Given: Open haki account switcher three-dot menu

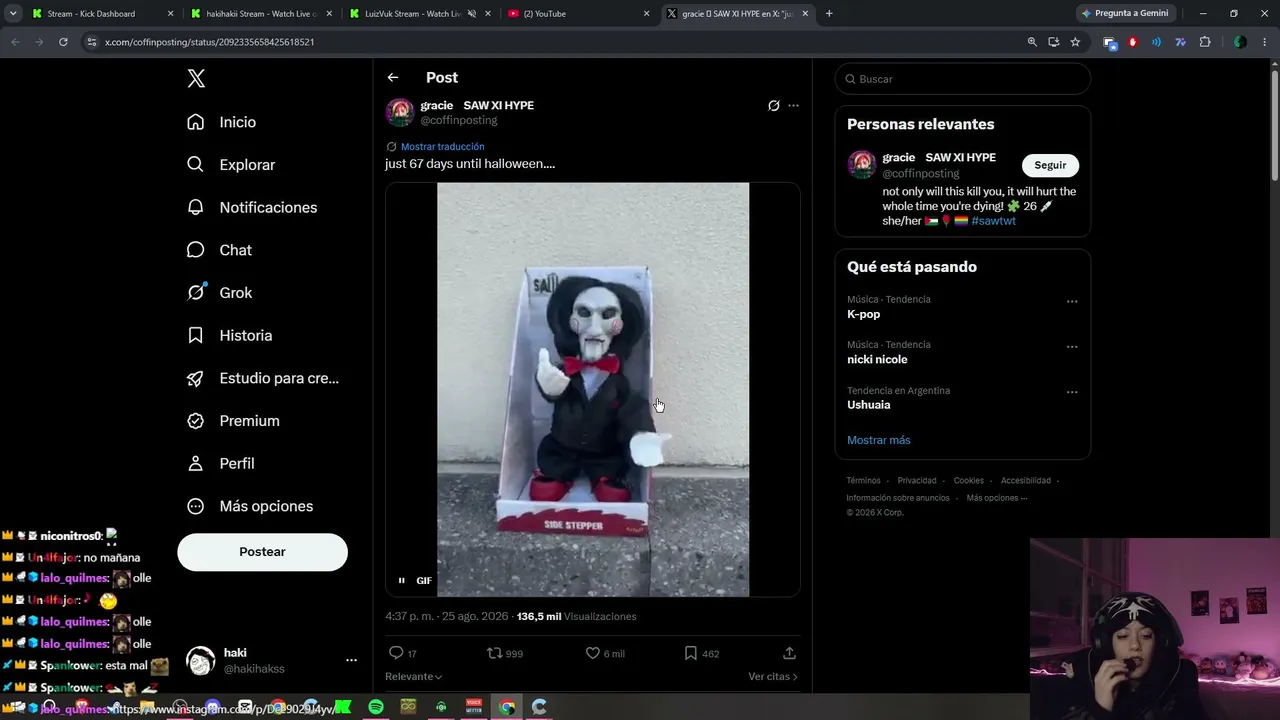Looking at the screenshot, I should 351,661.
